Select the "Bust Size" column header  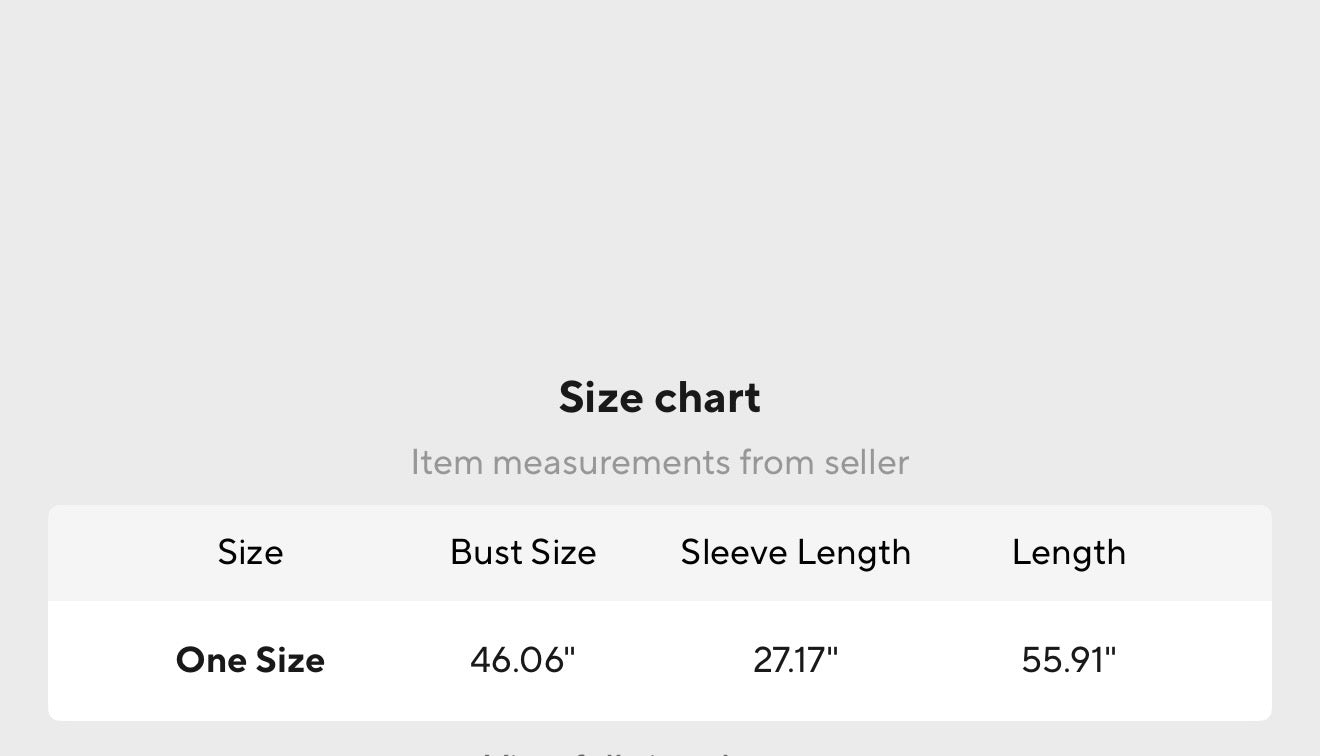(x=523, y=552)
